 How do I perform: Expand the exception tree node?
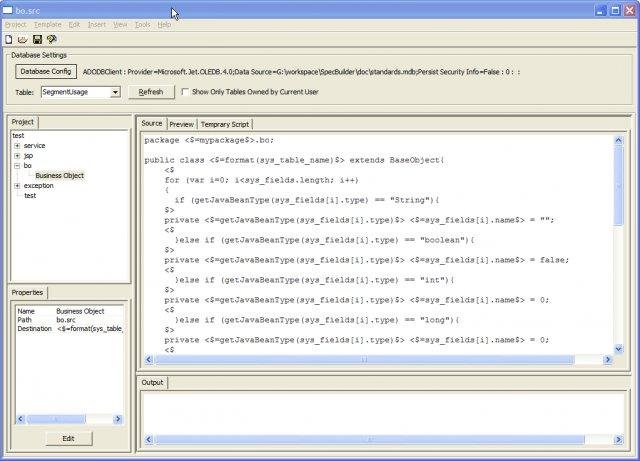[17, 186]
